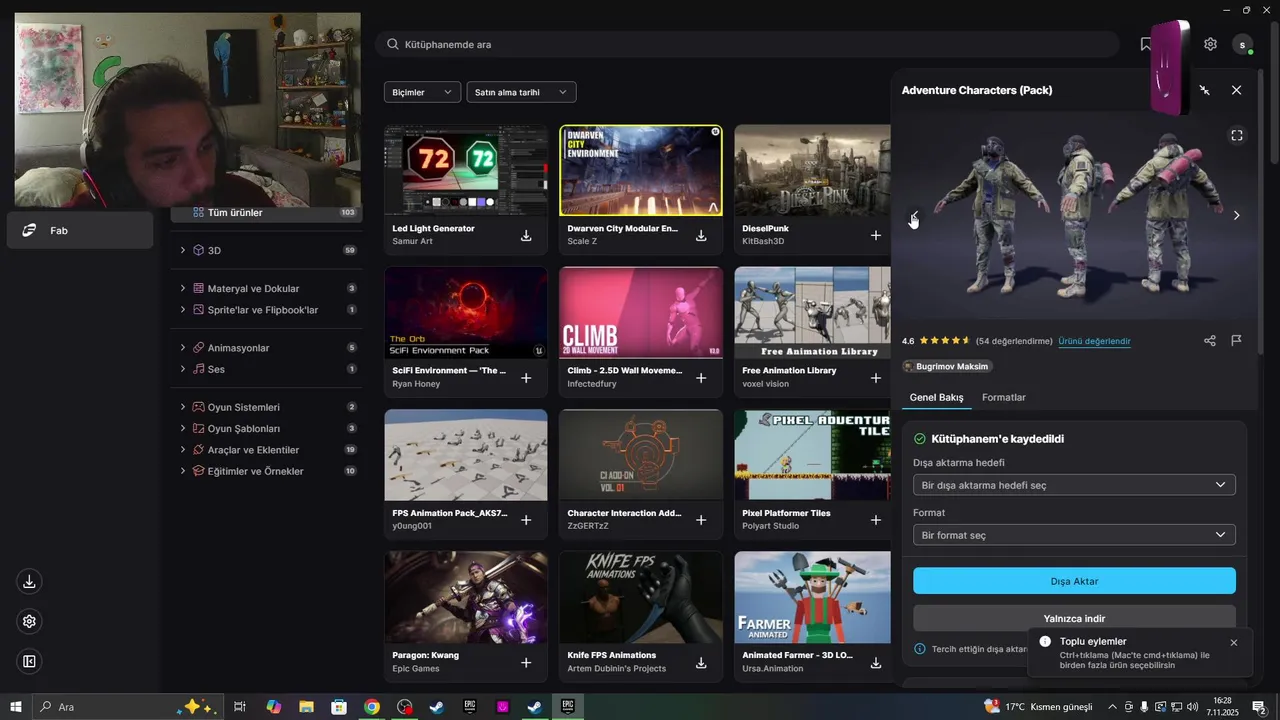Open Google Chrome from the taskbar
The height and width of the screenshot is (720, 1280).
[372, 706]
